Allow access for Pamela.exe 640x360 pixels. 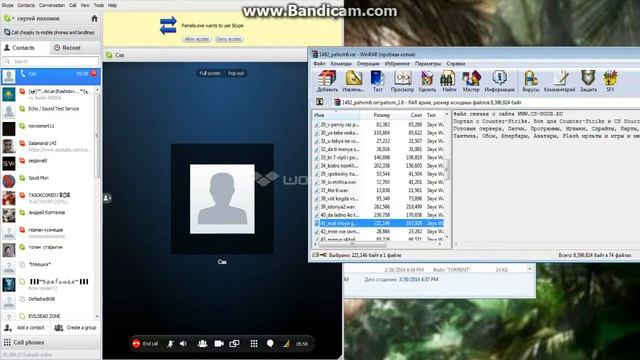point(197,39)
